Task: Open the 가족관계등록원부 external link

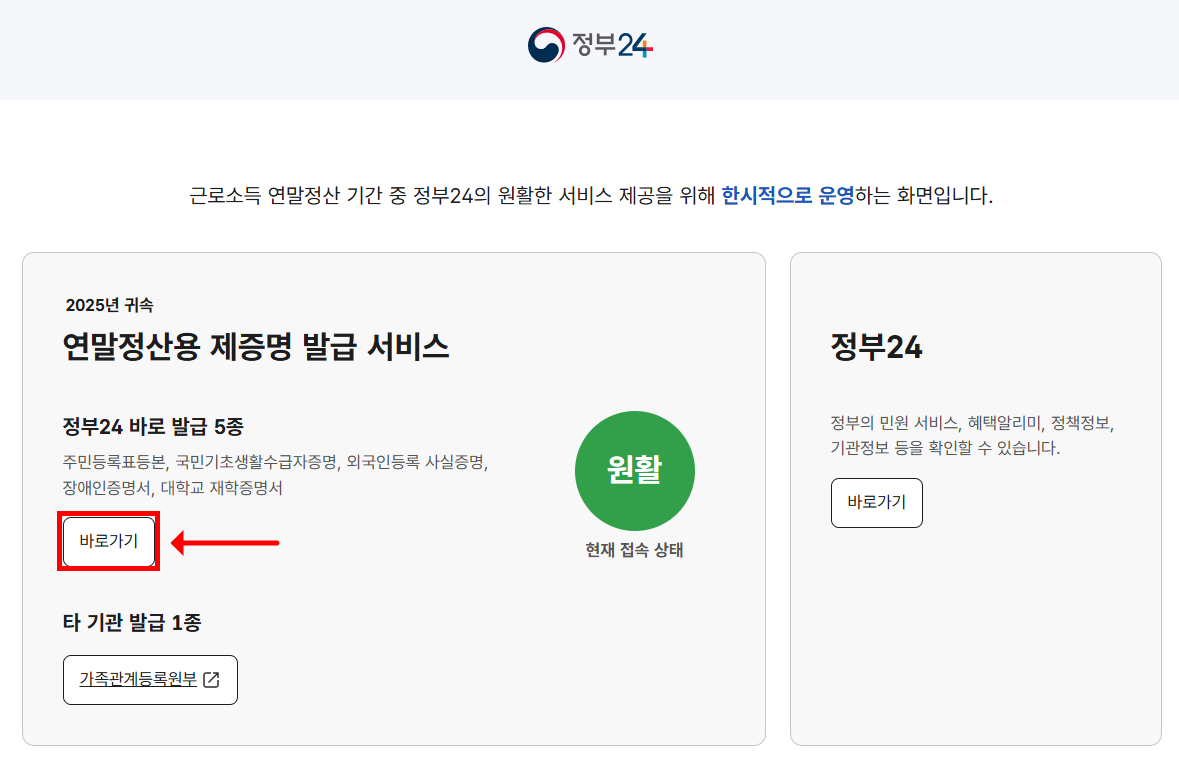Action: point(150,680)
